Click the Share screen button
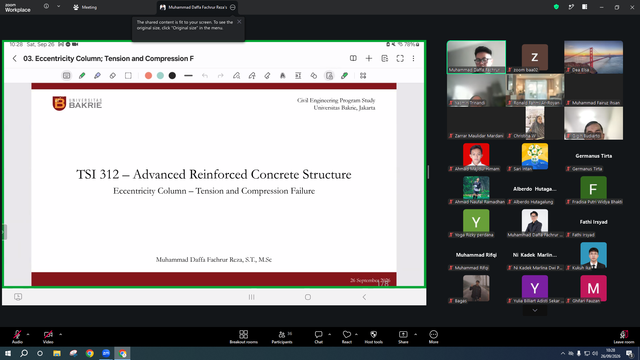The image size is (640, 360). [x=403, y=337]
